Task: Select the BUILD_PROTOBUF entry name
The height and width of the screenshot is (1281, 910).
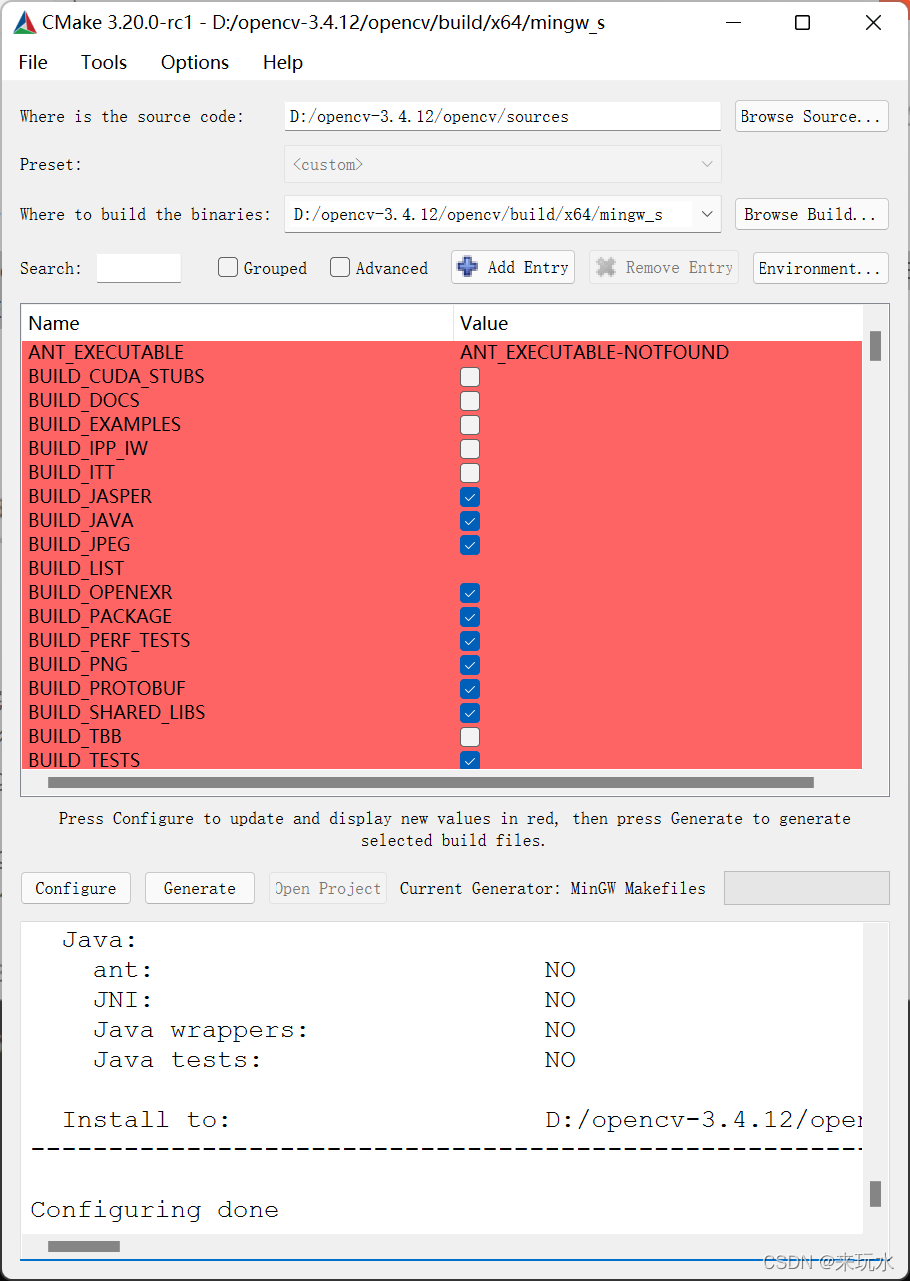Action: [x=107, y=688]
